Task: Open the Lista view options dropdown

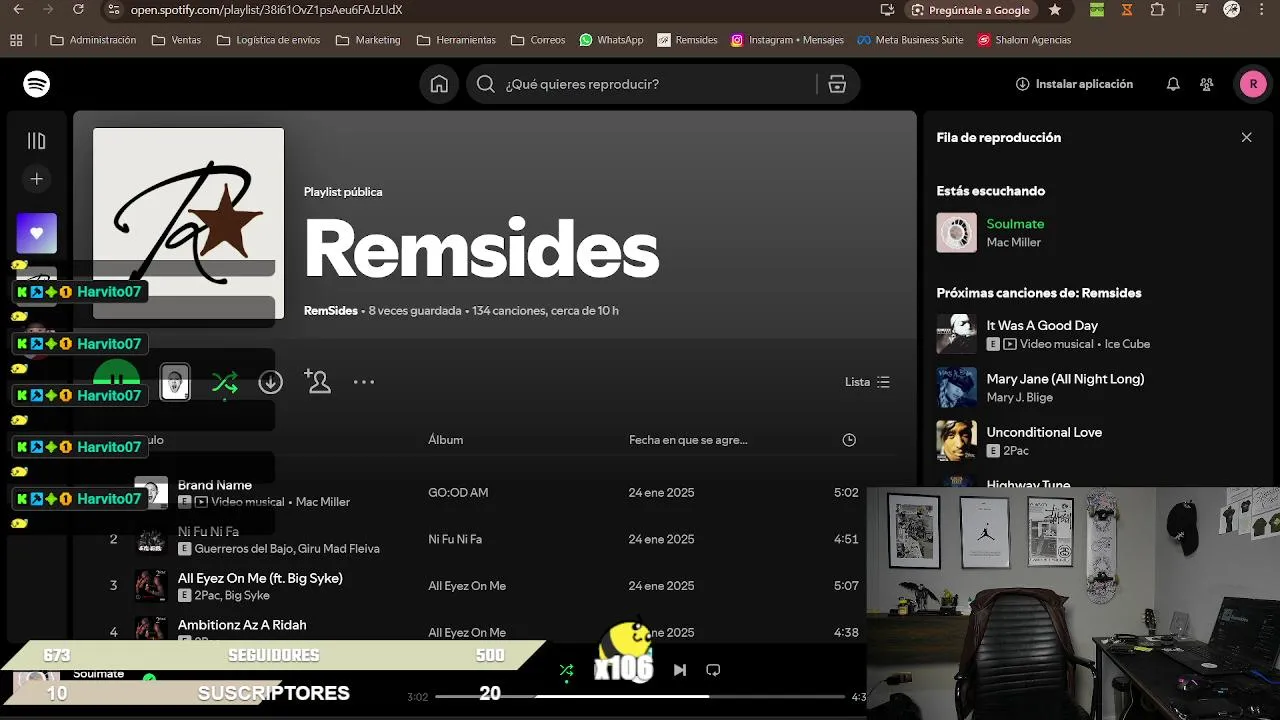Action: [x=867, y=382]
